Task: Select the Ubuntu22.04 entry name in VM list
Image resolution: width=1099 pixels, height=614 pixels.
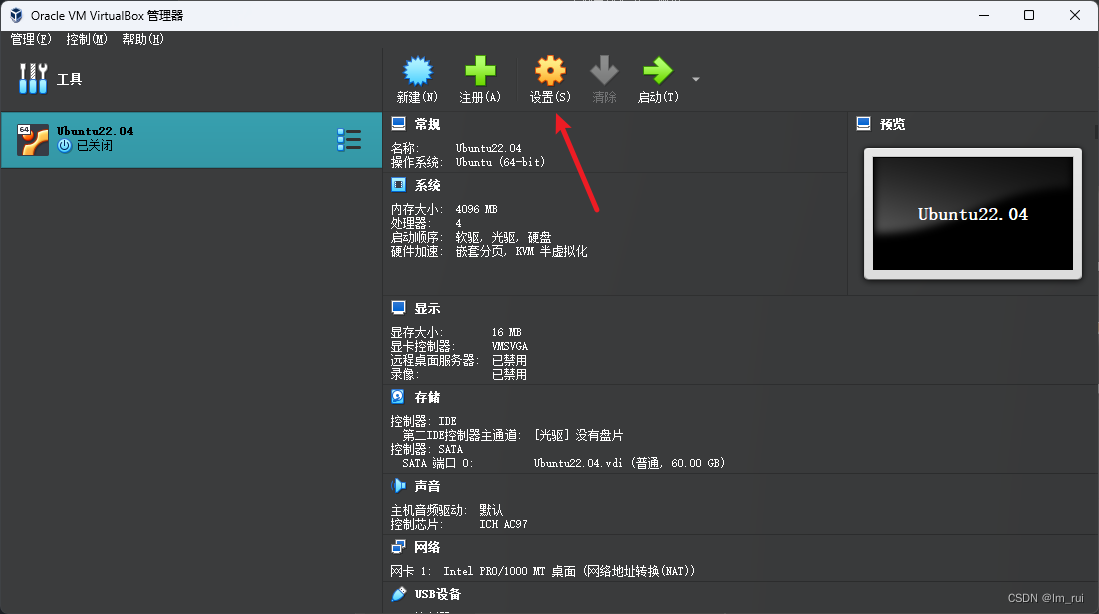Action: [95, 131]
